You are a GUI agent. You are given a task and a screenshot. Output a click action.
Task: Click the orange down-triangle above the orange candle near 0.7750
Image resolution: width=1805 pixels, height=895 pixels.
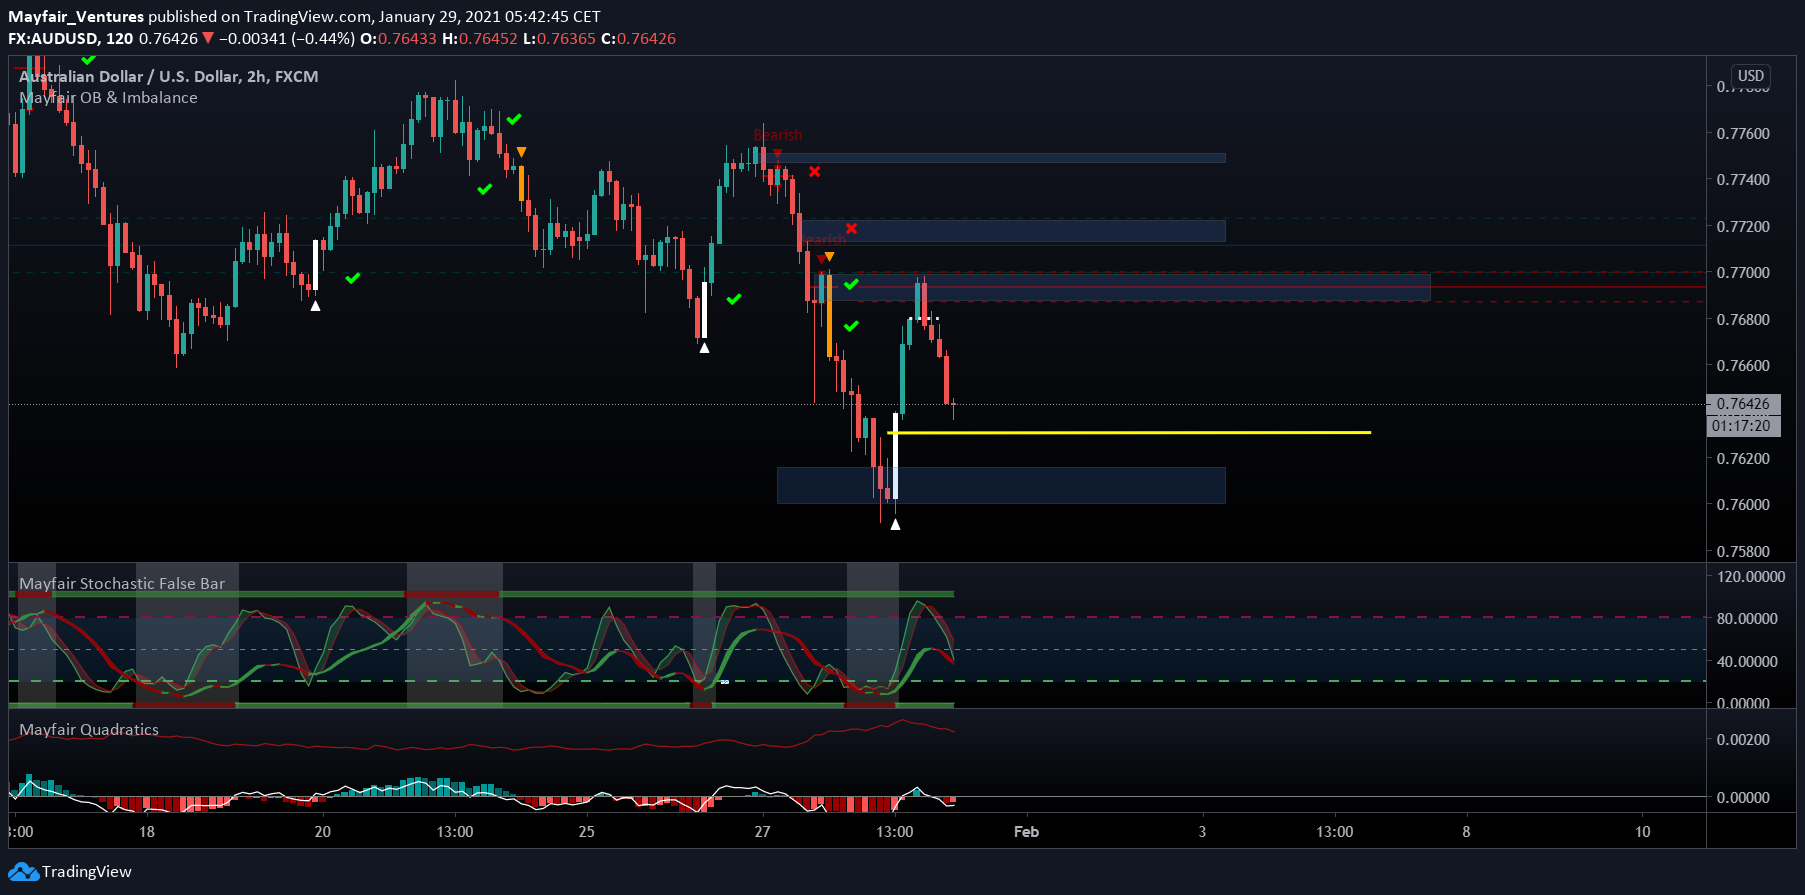pyautogui.click(x=521, y=152)
